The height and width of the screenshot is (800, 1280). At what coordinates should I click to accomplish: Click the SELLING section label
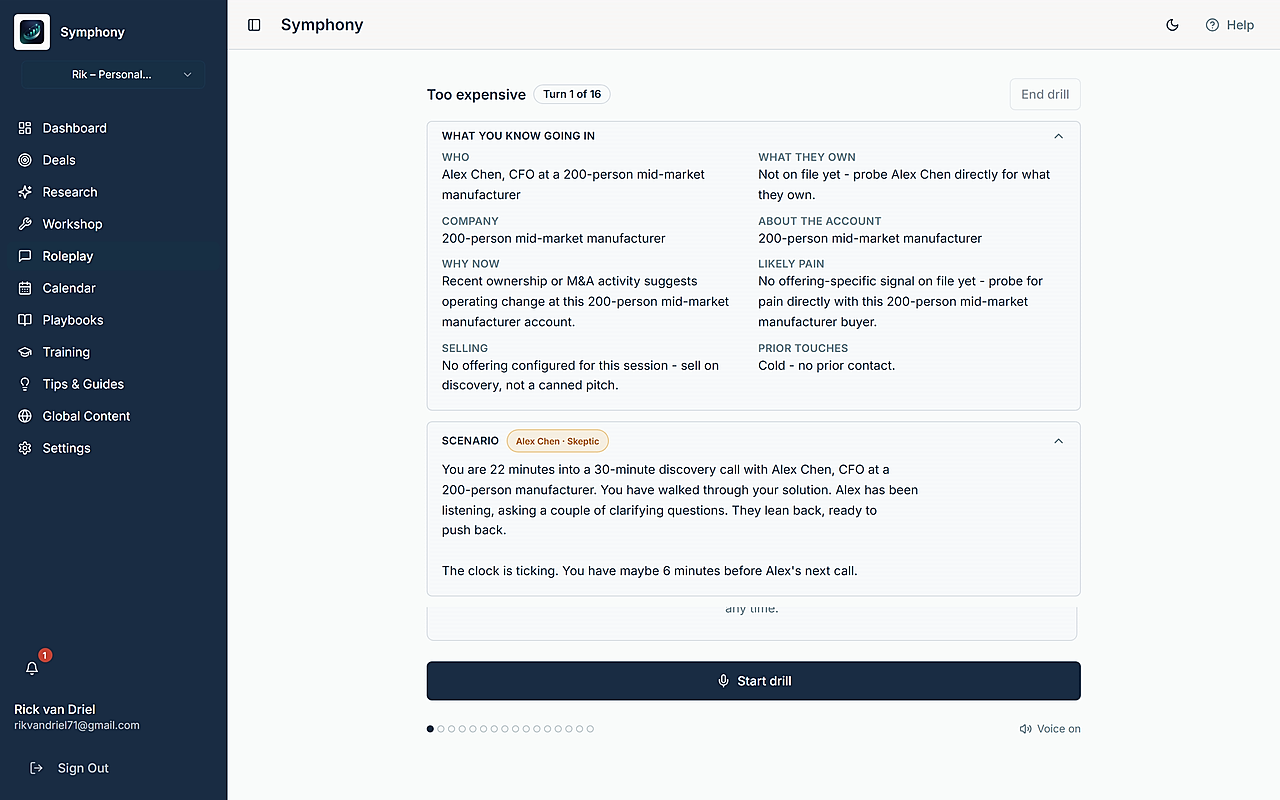tap(465, 348)
